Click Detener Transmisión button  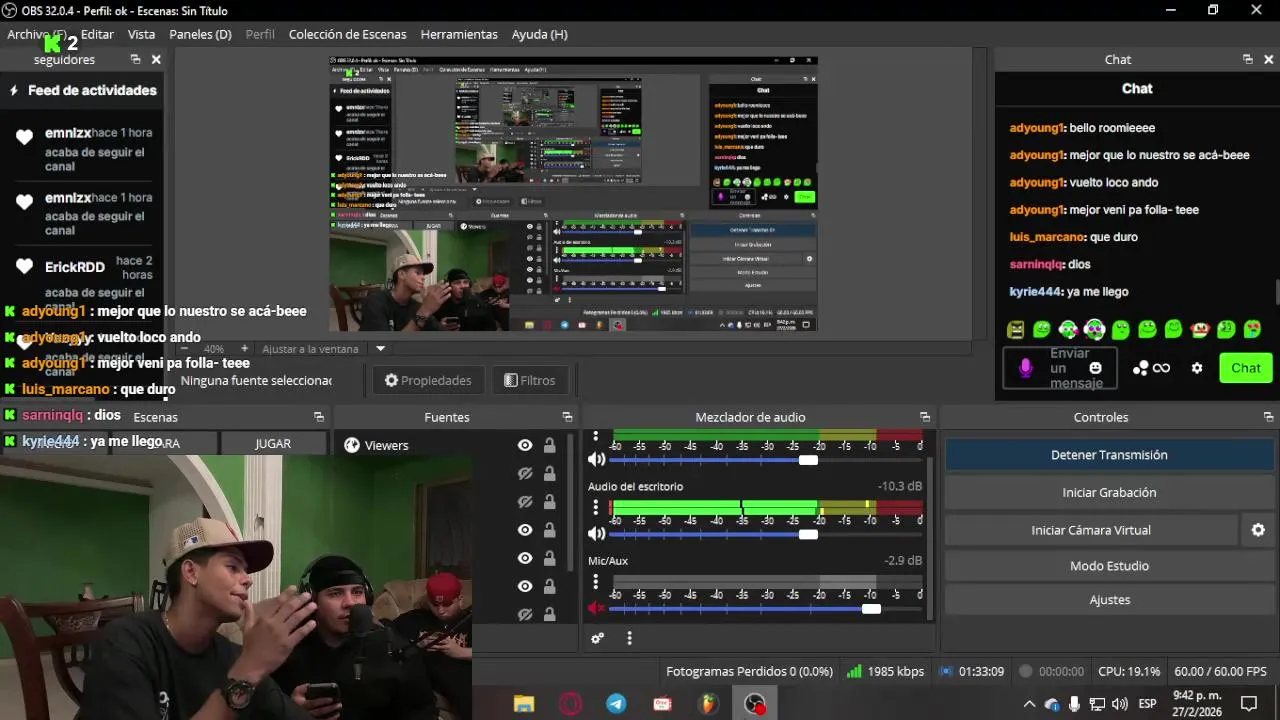tap(1109, 455)
